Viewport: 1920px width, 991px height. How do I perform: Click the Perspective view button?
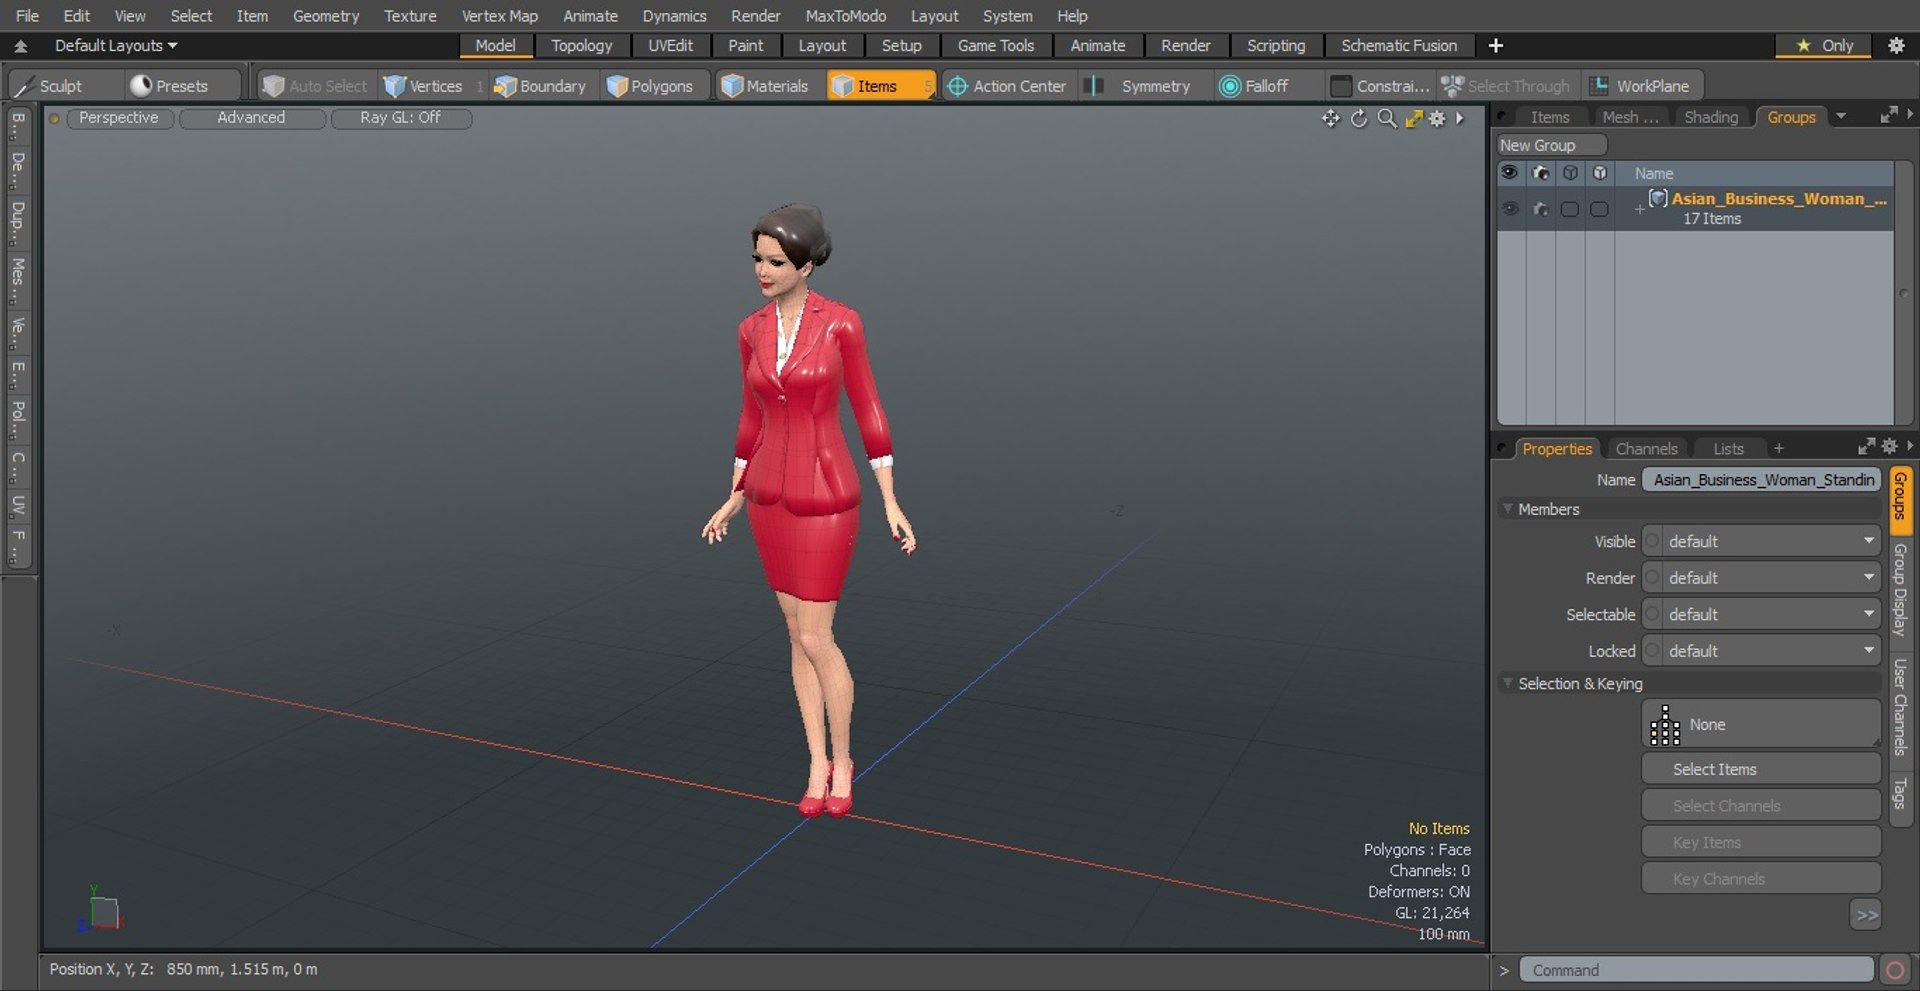tap(119, 118)
